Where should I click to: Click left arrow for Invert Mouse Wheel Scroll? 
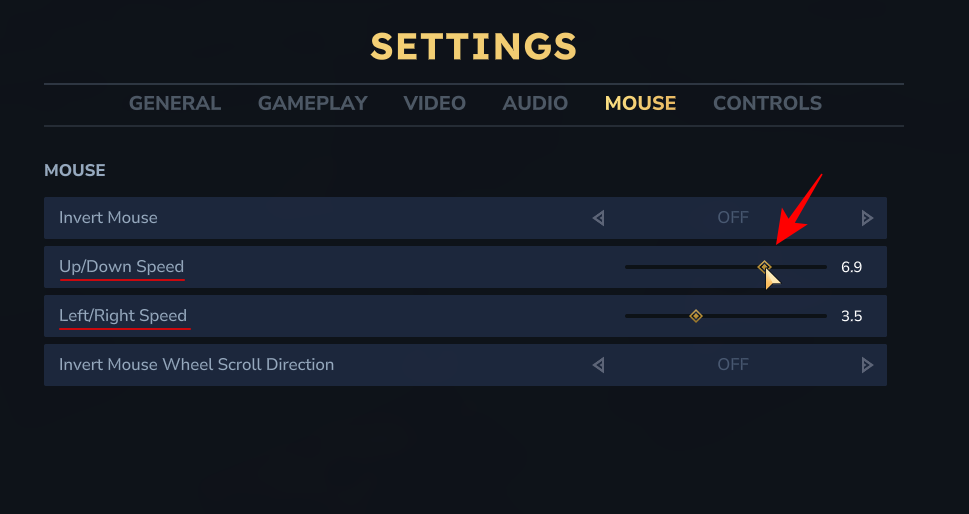[599, 365]
